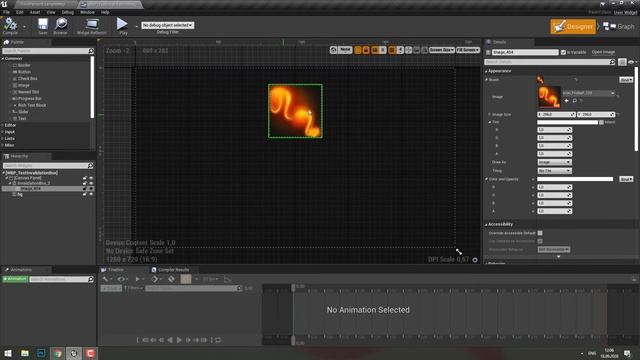Image resolution: width=640 pixels, height=360 pixels.
Task: Open File Explorer from the taskbar
Action: coord(24,353)
